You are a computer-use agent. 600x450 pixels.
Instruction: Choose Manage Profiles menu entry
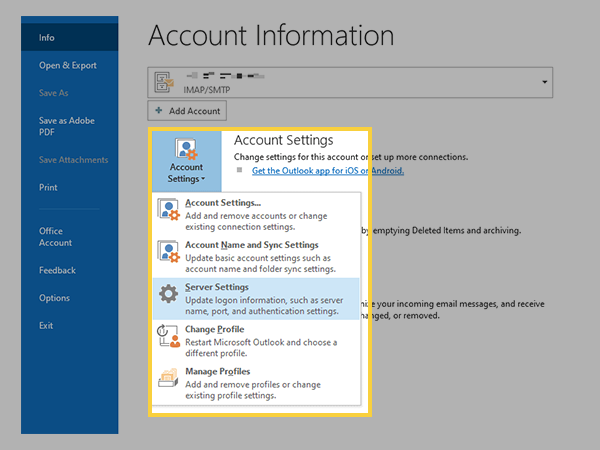pyautogui.click(x=256, y=383)
